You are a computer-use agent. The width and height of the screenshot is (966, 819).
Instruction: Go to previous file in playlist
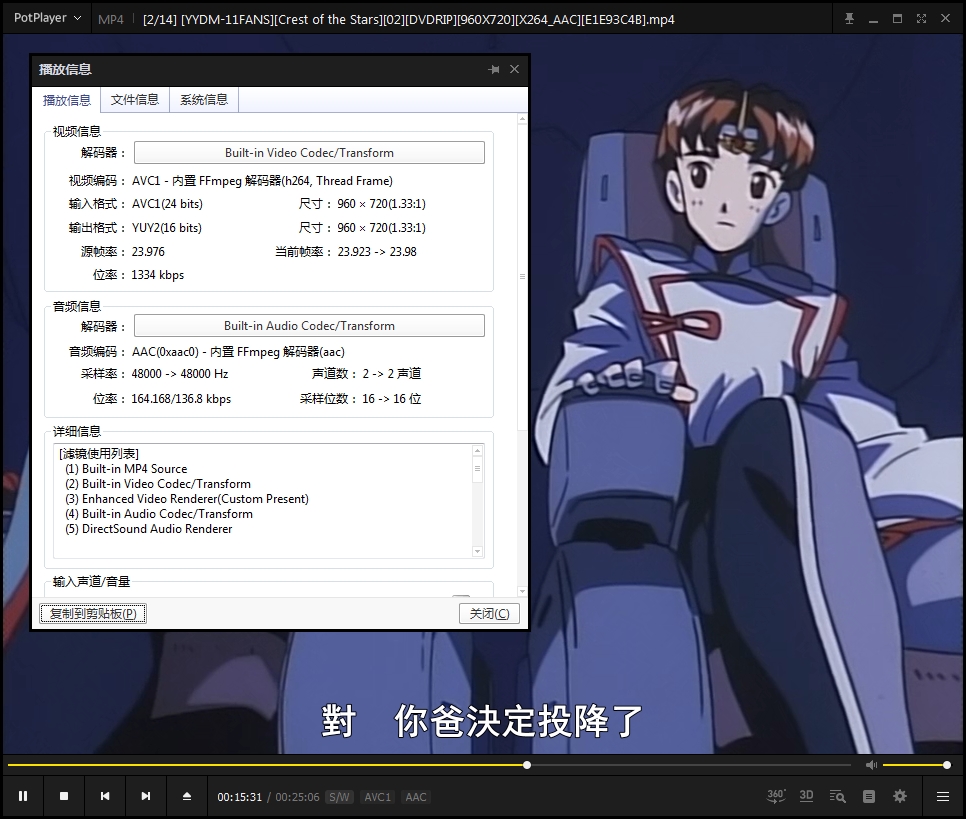[105, 796]
